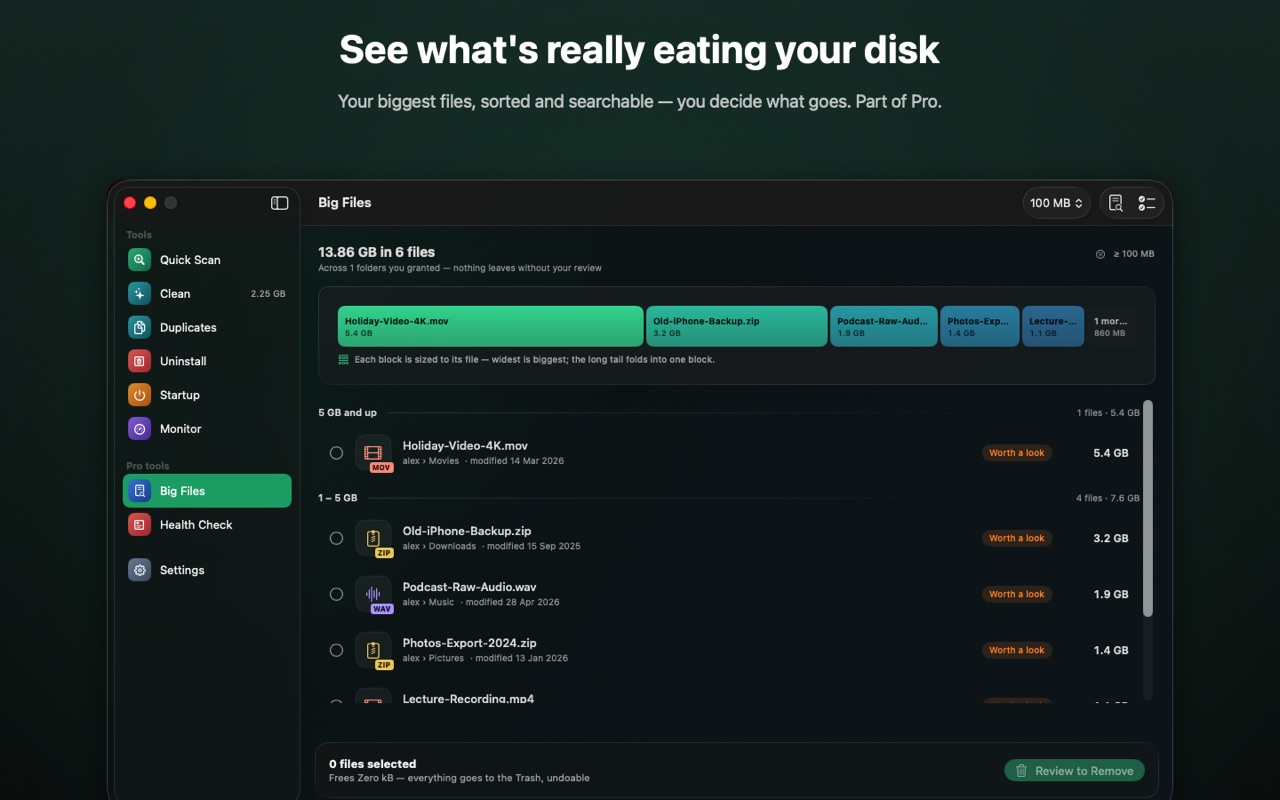Viewport: 1280px width, 800px height.
Task: Click the green Holiday-Video-4K.mov size block
Action: click(x=490, y=326)
